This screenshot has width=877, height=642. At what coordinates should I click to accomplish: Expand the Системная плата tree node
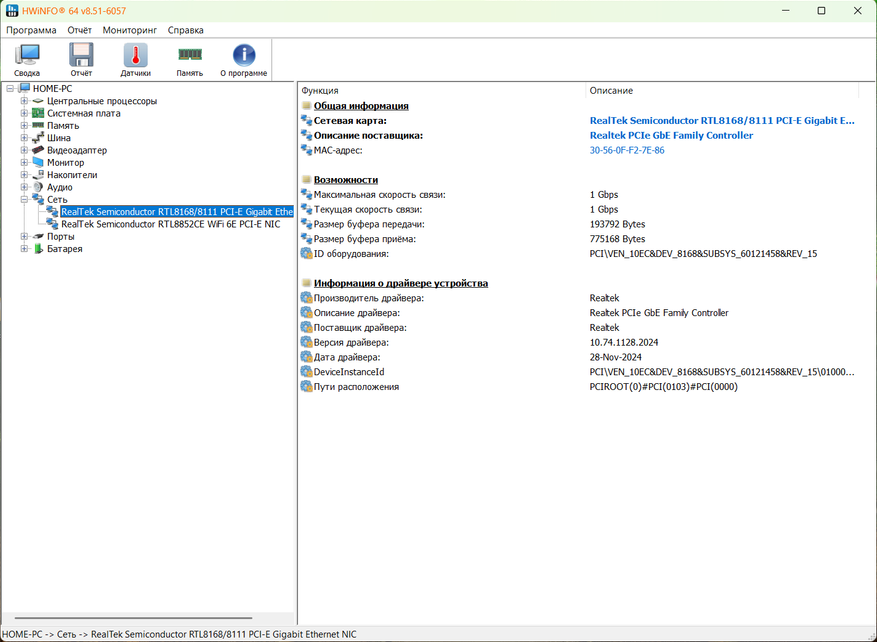click(x=24, y=114)
